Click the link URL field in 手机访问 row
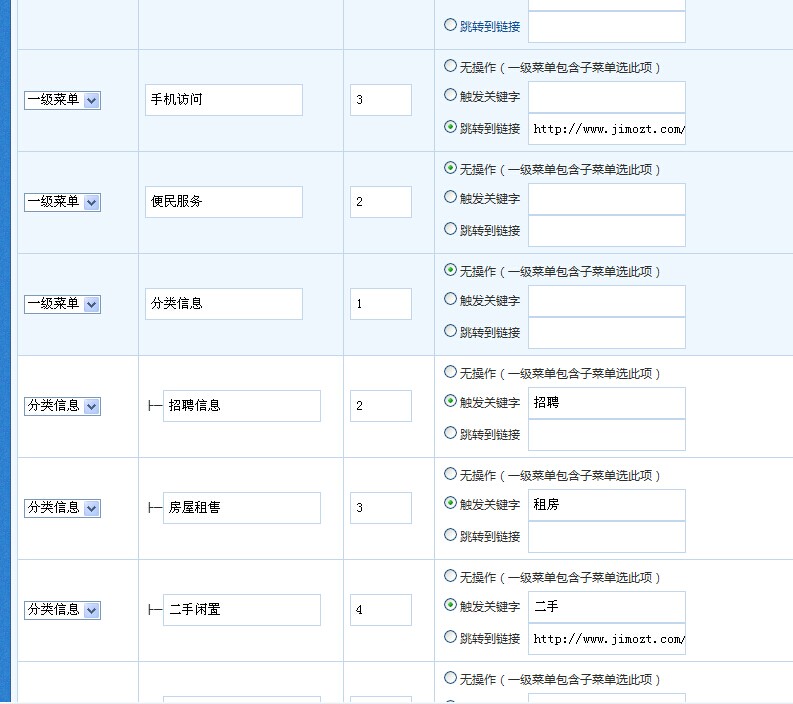The height and width of the screenshot is (704, 793). pos(606,129)
